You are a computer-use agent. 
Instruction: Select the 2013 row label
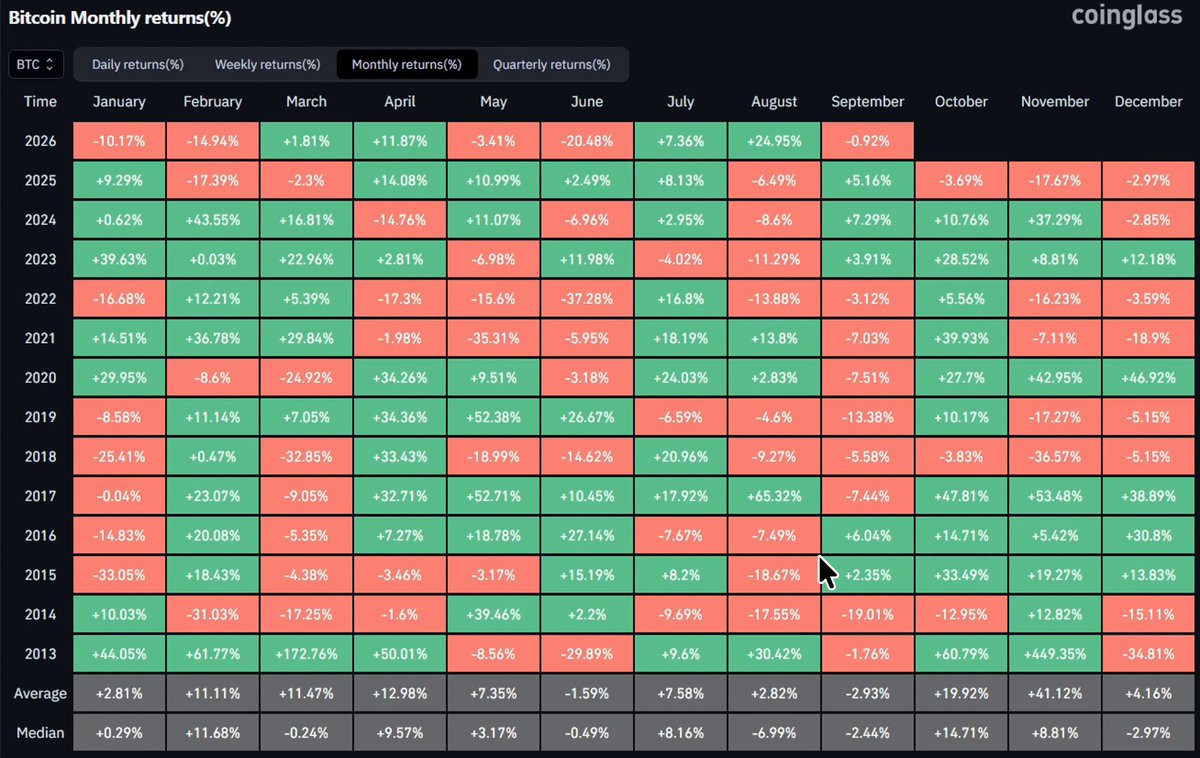41,654
